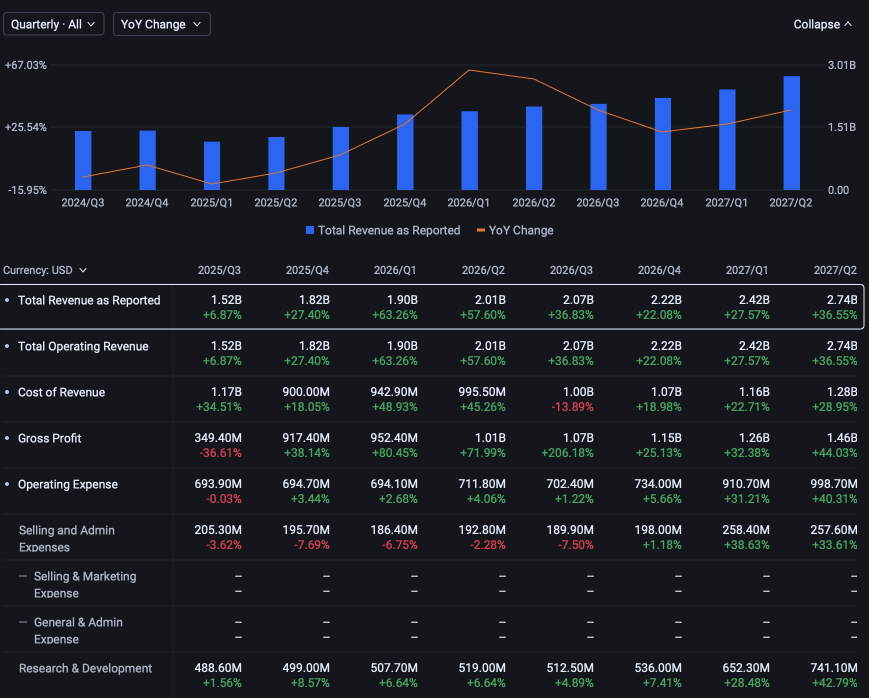Click the 2027/Q2 revenue bar
Image resolution: width=869 pixels, height=698 pixels.
click(x=791, y=133)
